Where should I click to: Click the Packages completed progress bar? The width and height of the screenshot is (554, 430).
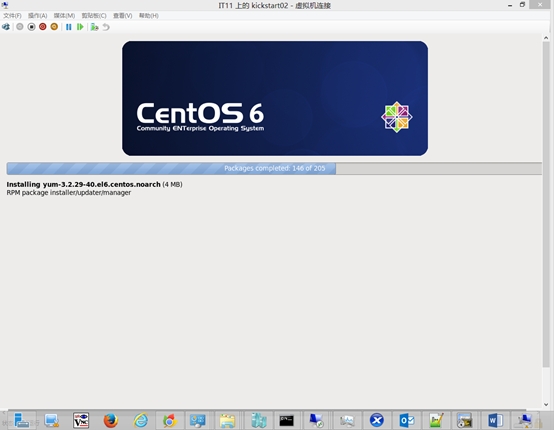click(274, 169)
